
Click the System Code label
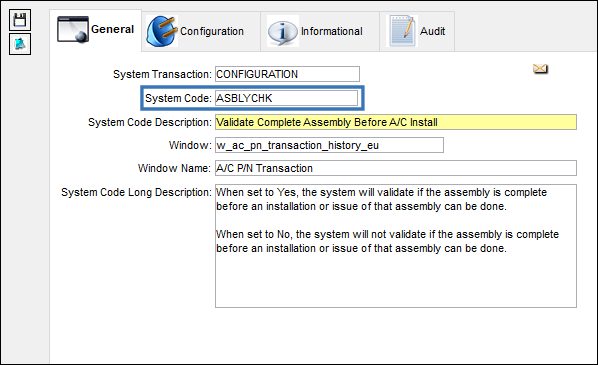point(178,98)
